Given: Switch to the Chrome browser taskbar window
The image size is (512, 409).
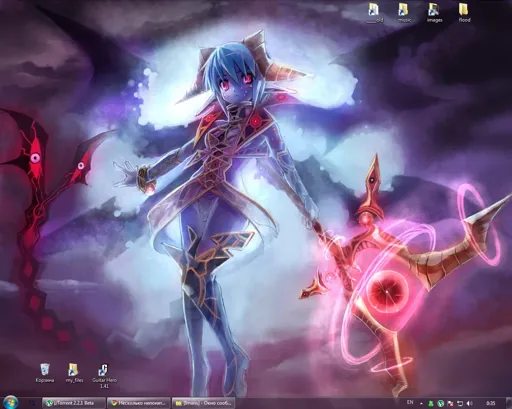Looking at the screenshot, I should 138,403.
